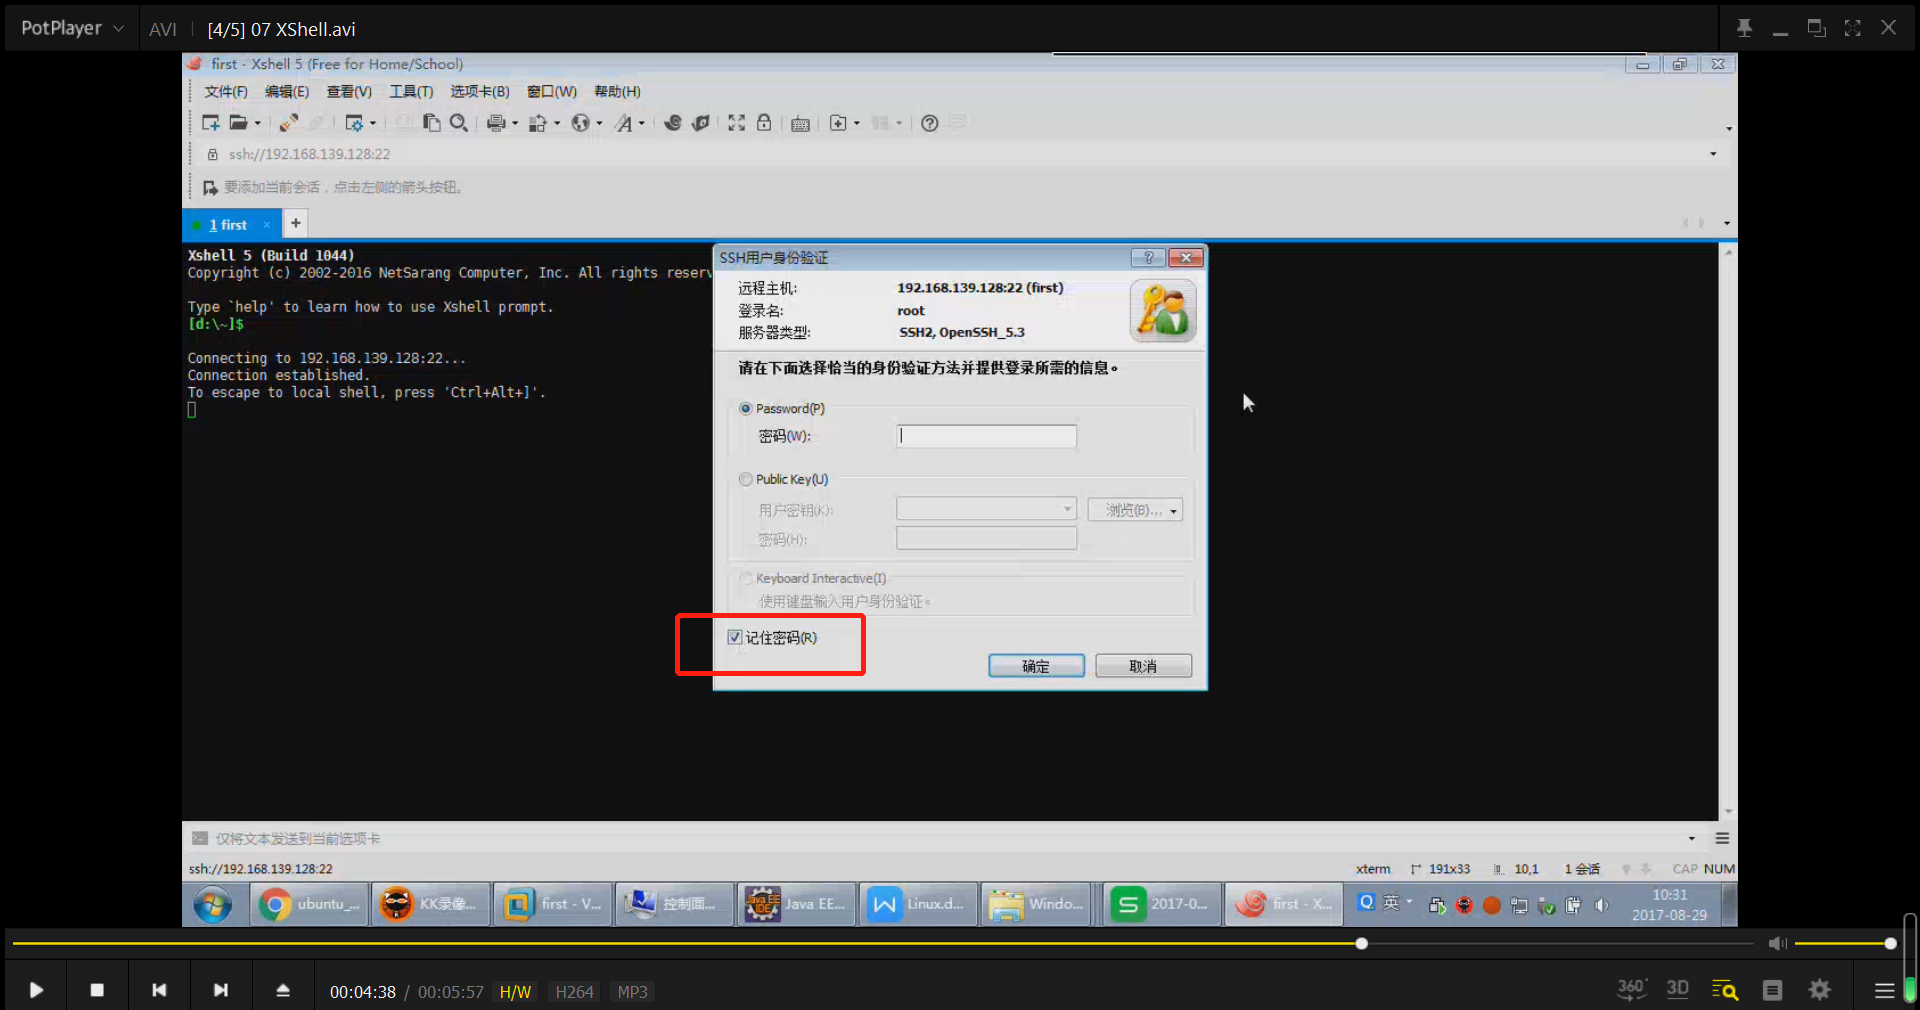The height and width of the screenshot is (1010, 1920).
Task: Skip to previous file in playlist
Action: 159,990
